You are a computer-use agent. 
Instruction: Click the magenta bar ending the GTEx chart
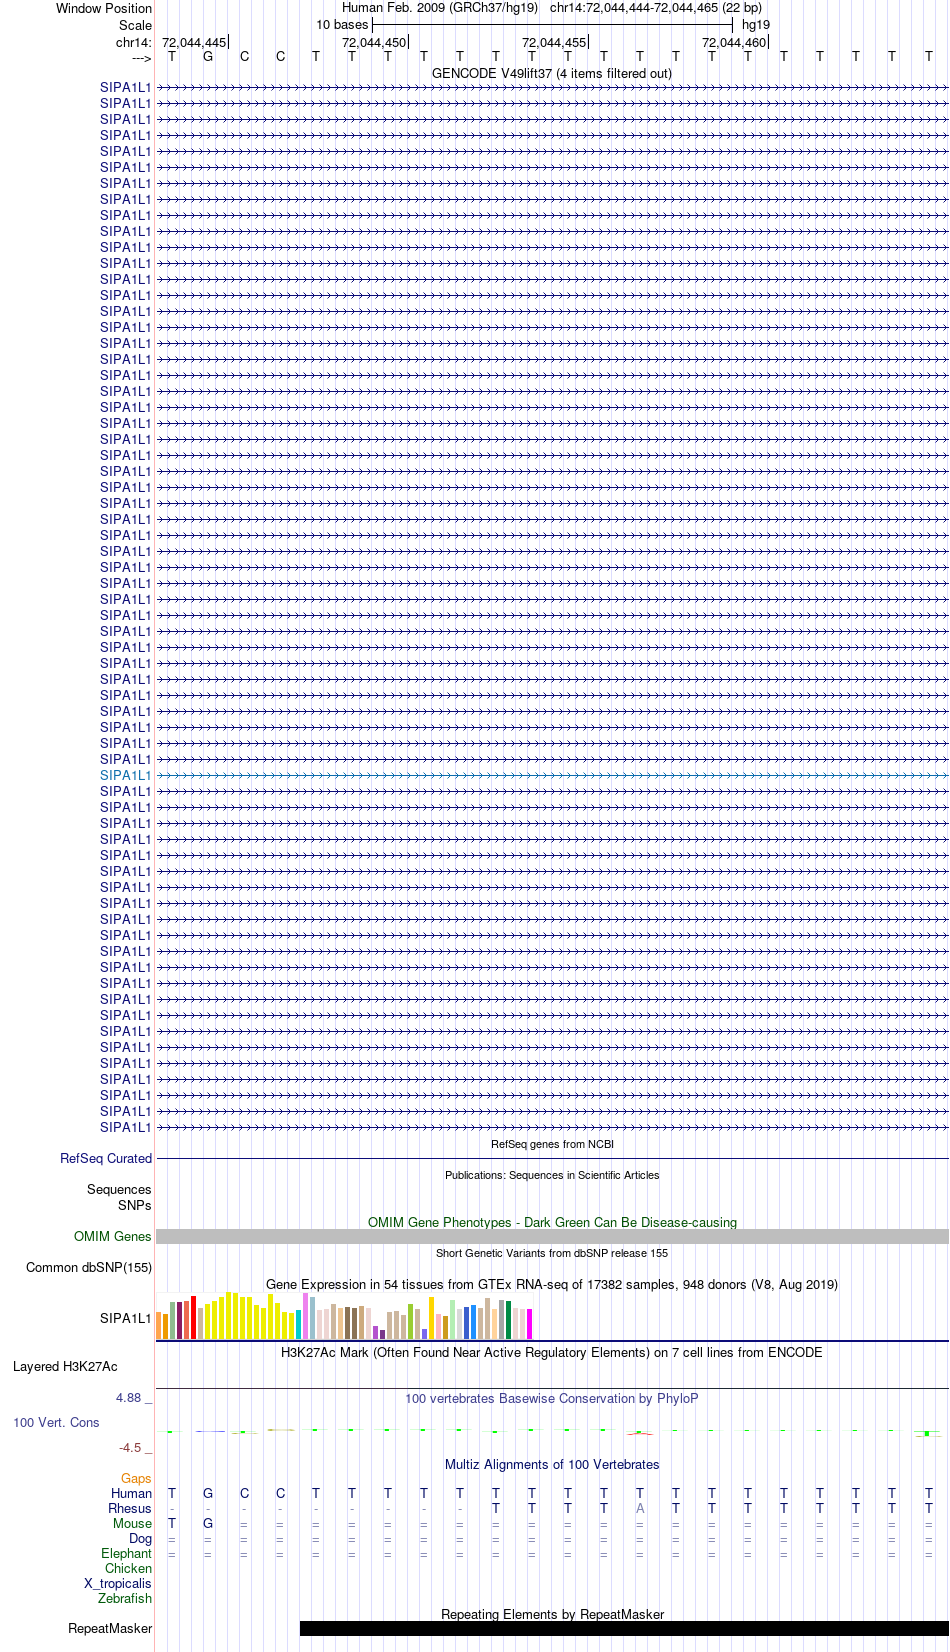pos(530,1324)
